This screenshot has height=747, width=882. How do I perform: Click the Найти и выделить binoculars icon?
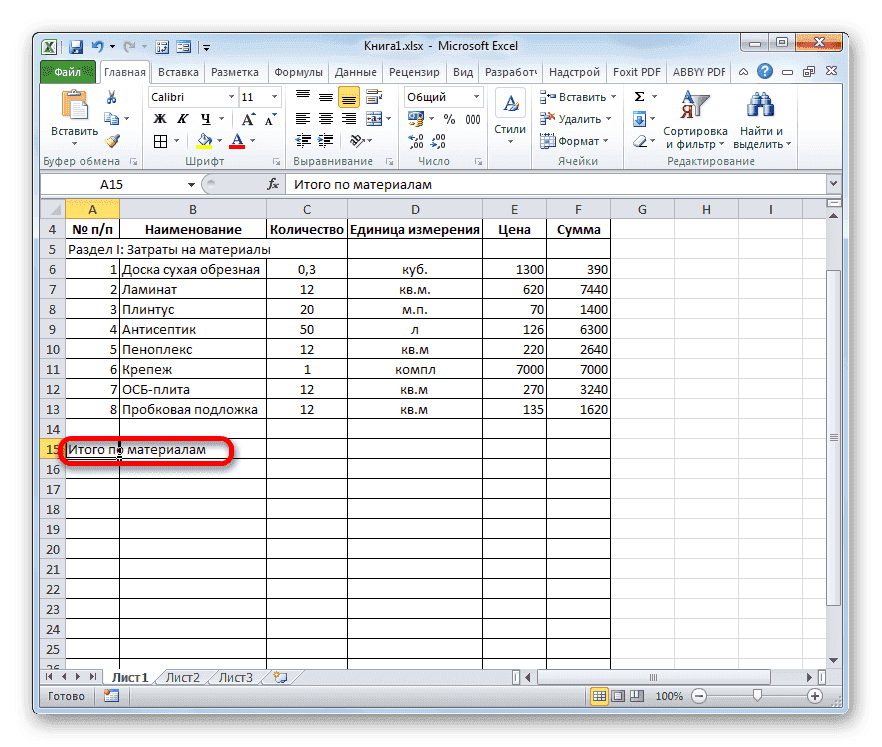[760, 105]
